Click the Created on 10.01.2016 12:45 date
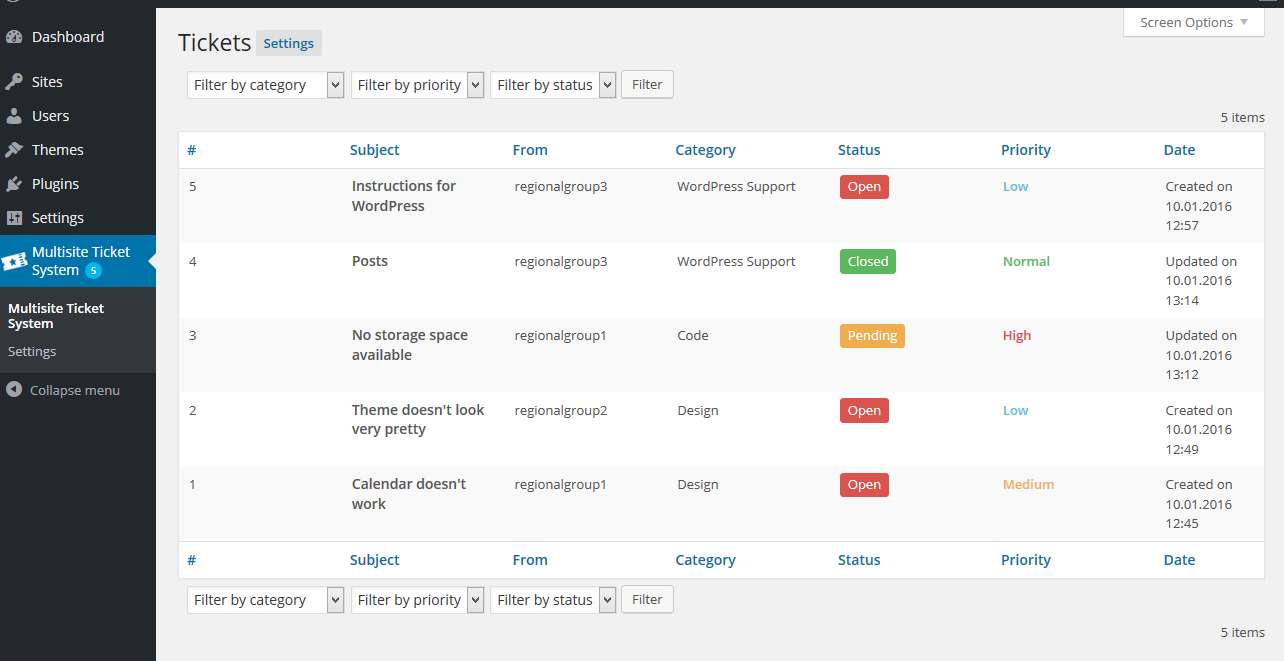1284x661 pixels. [x=1199, y=504]
